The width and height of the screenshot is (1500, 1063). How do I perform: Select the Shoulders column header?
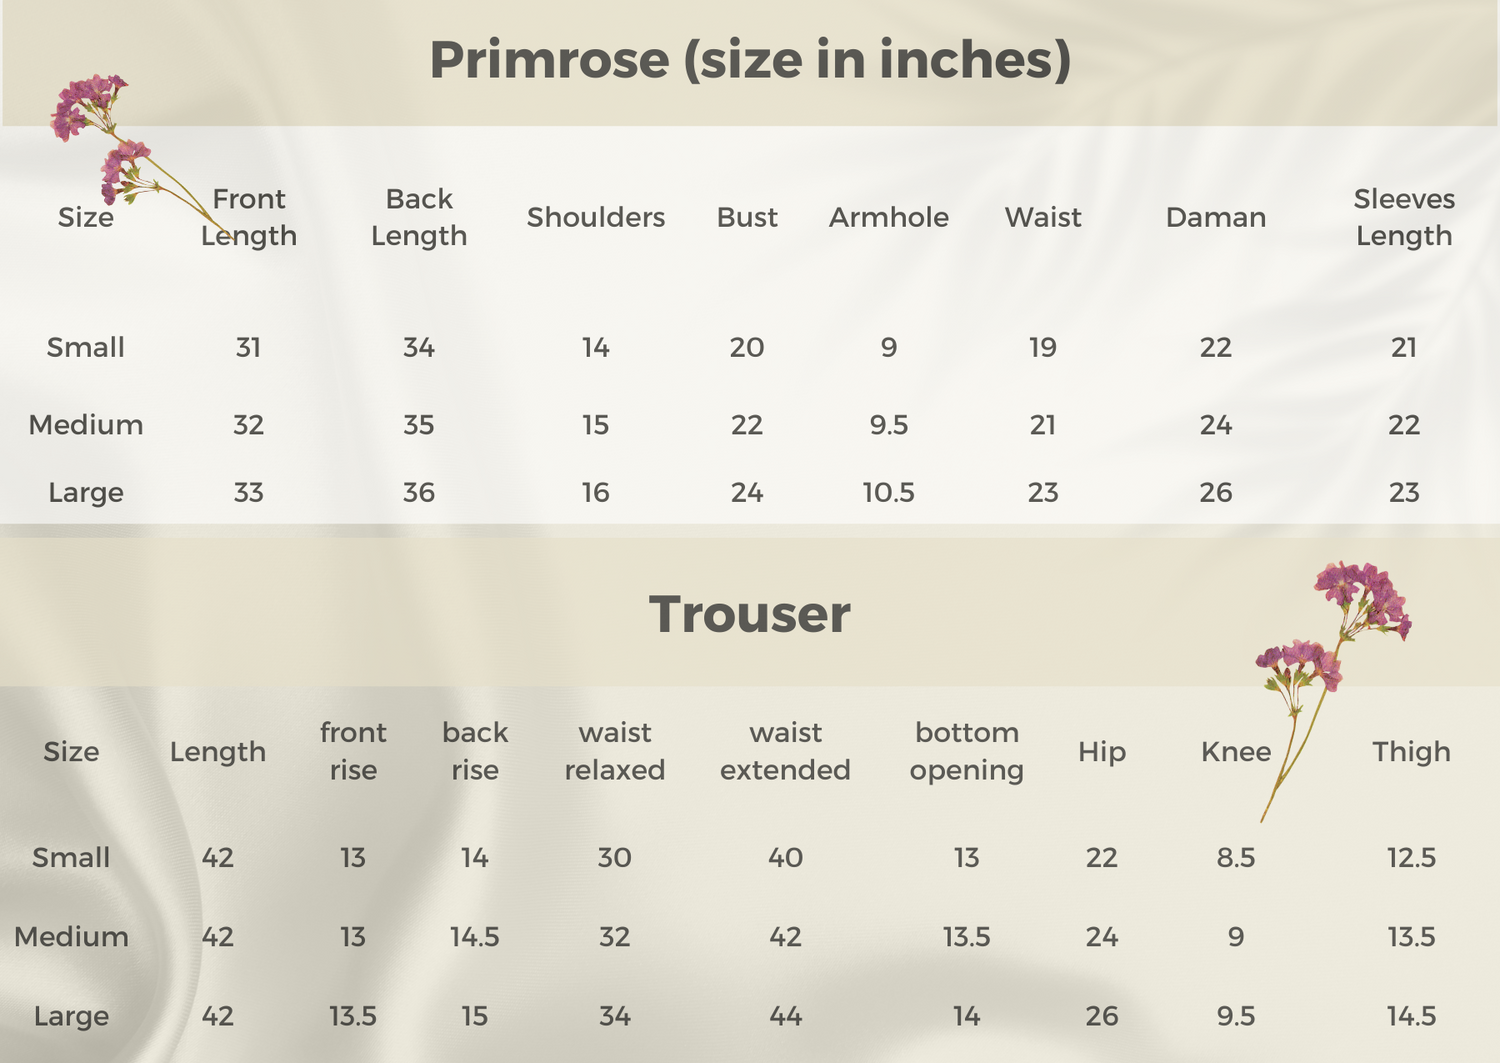click(x=595, y=217)
